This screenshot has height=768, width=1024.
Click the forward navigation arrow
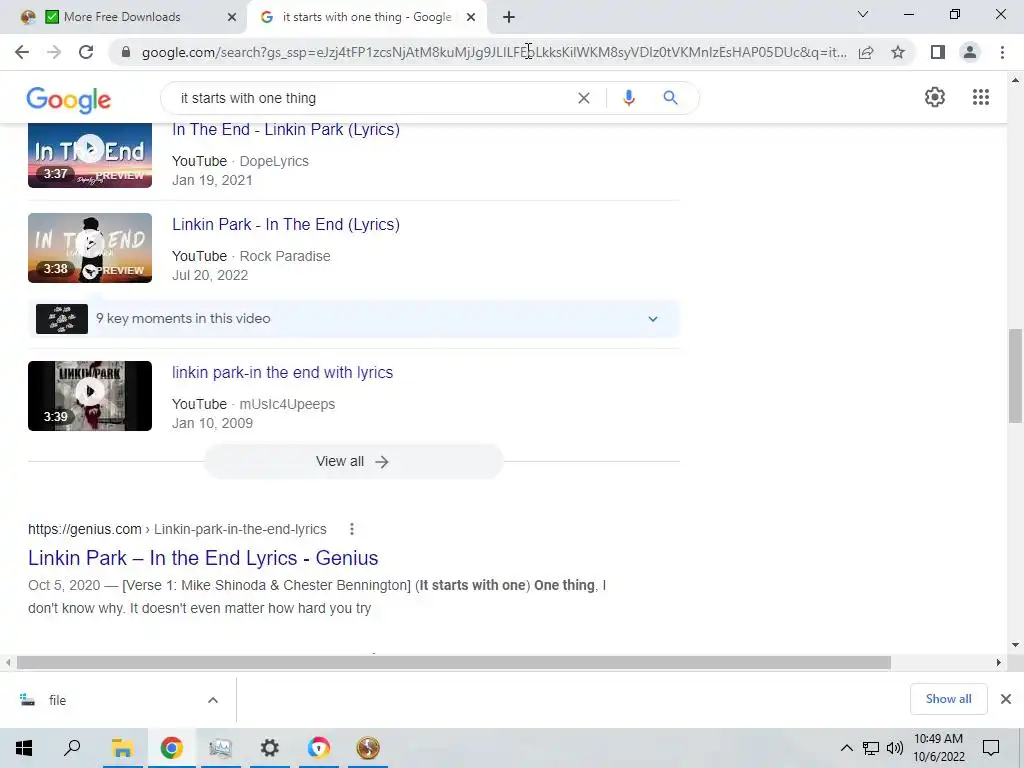(54, 52)
